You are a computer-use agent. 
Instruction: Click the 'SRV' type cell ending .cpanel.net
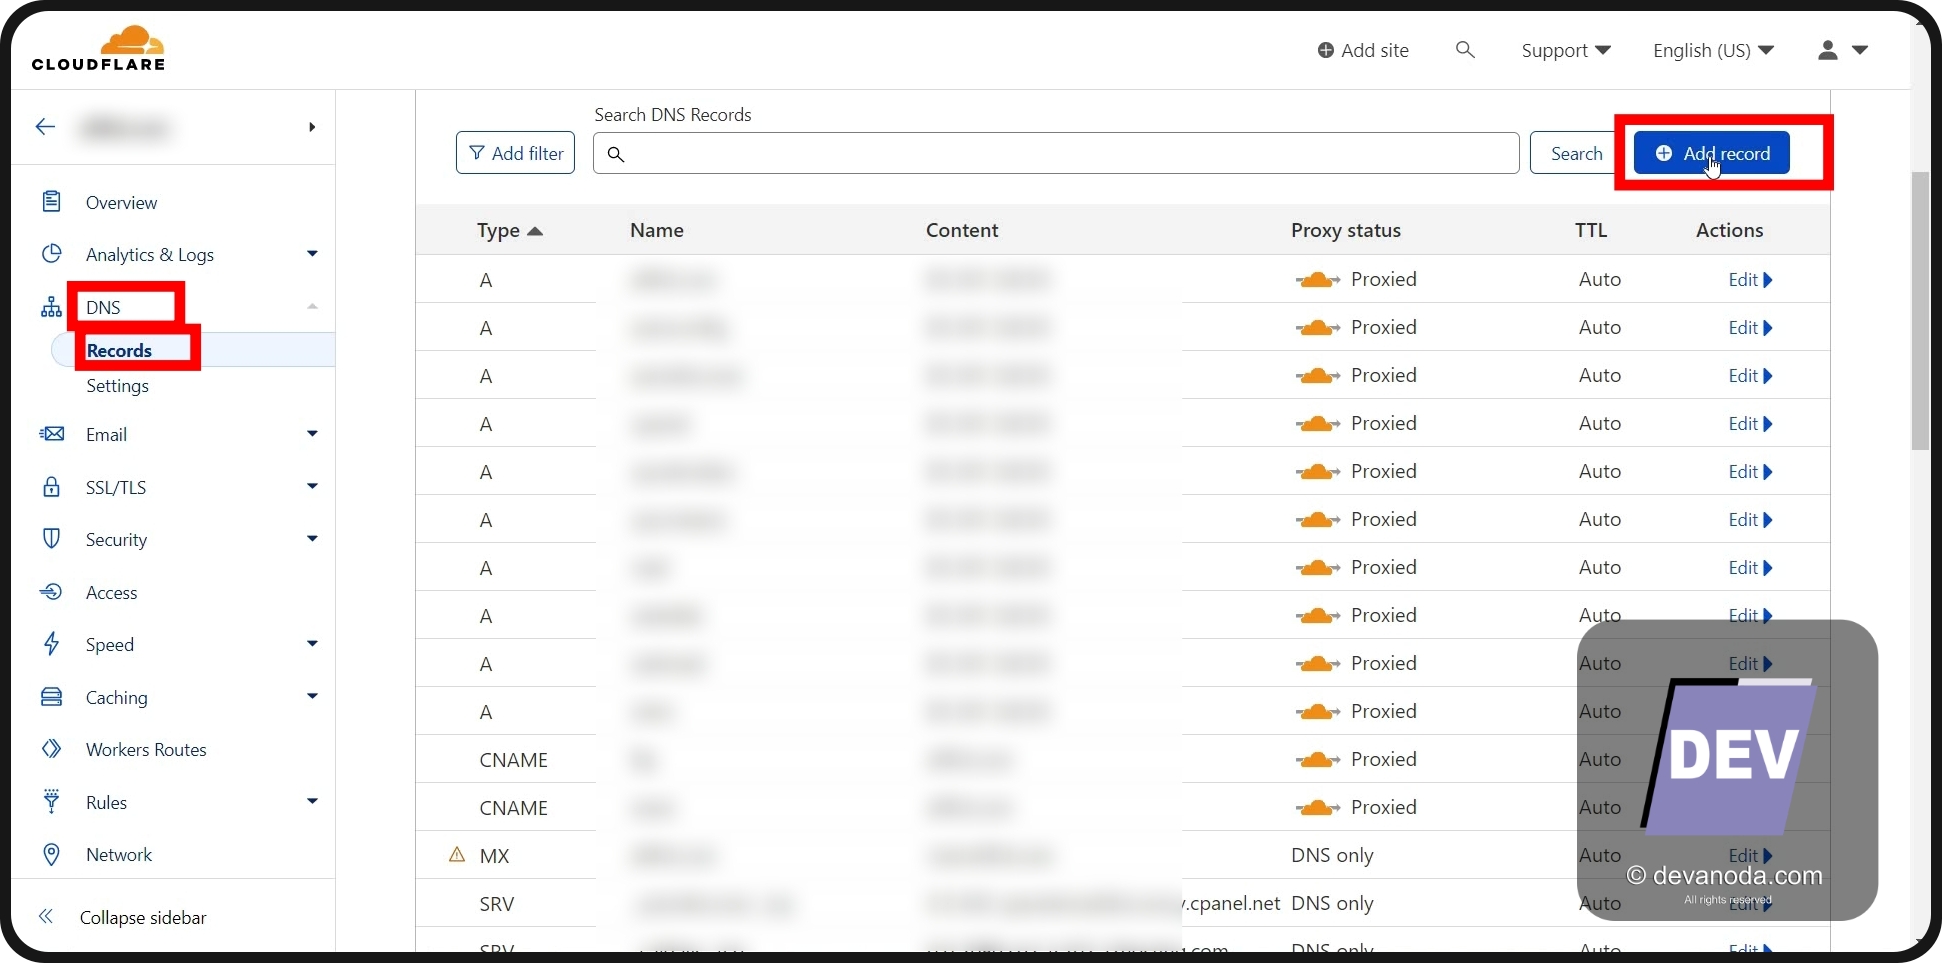coord(496,904)
